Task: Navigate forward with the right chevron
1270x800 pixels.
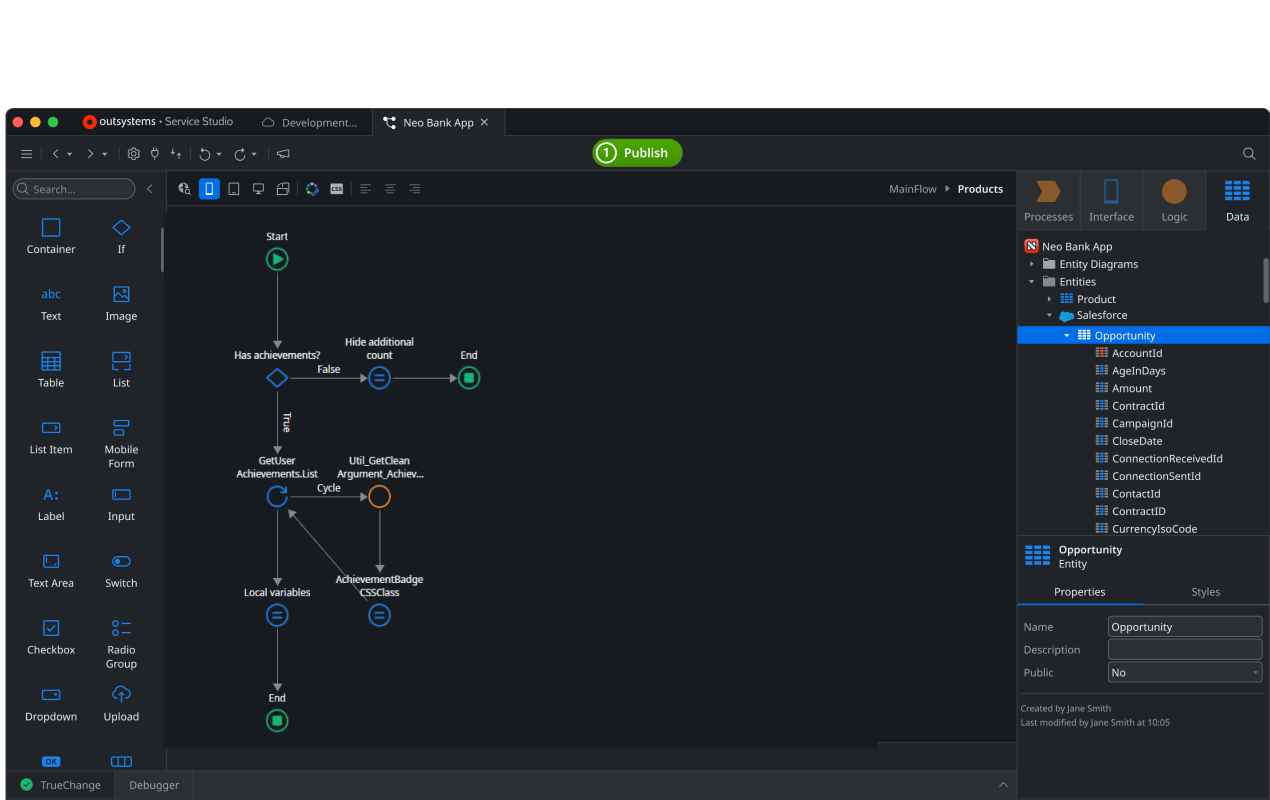Action: click(90, 154)
